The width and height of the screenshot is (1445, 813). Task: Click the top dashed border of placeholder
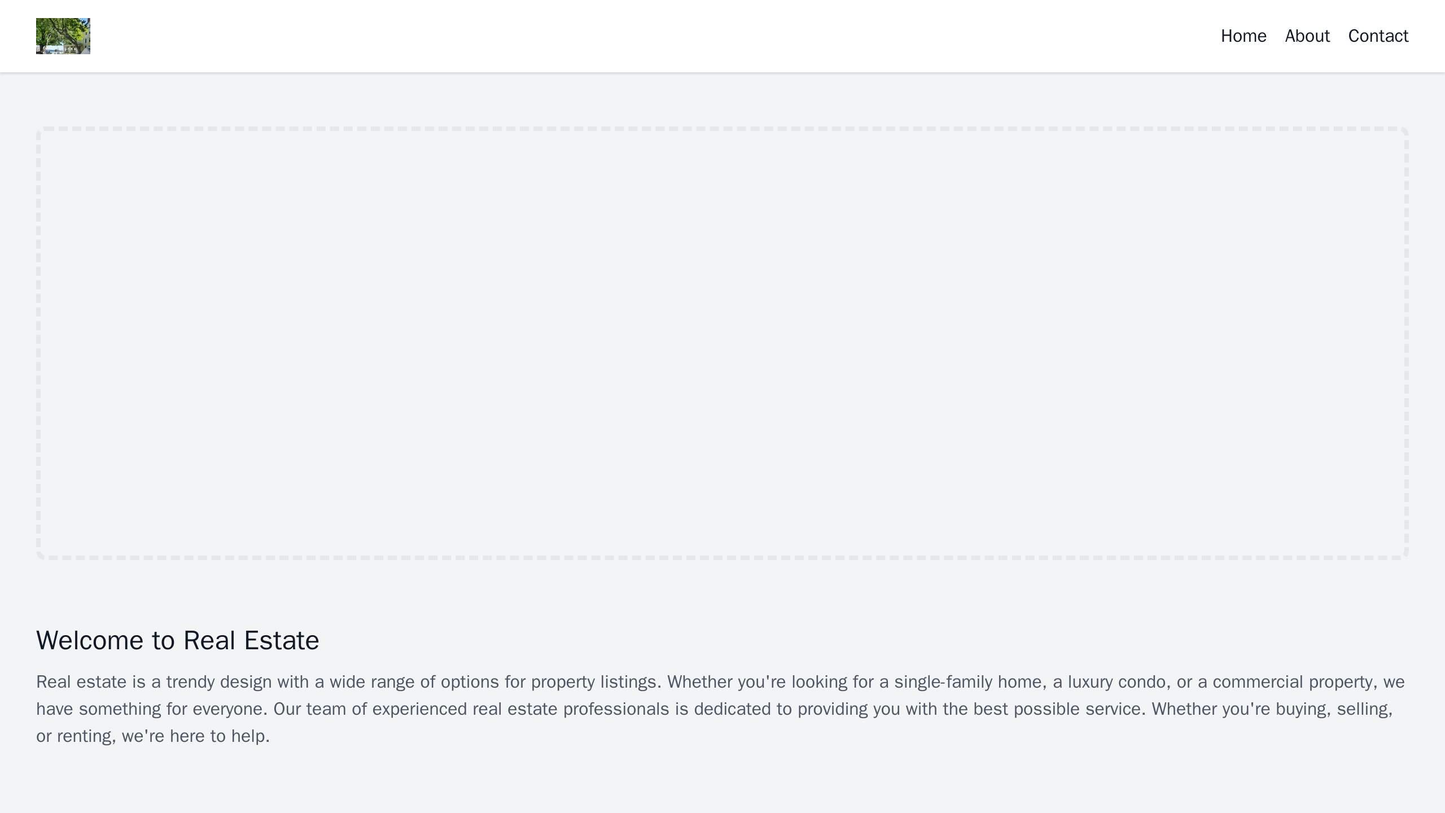coord(722,130)
